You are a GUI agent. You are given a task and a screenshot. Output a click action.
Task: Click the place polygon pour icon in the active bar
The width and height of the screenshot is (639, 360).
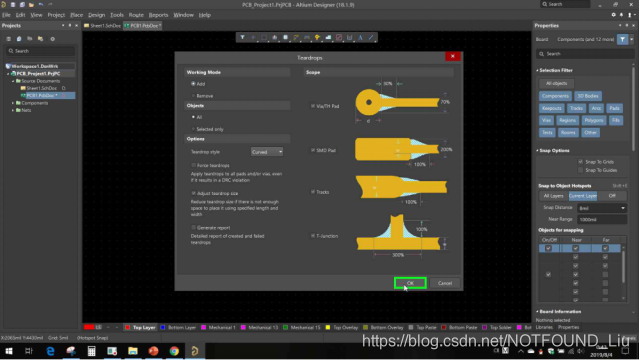[x=328, y=38]
